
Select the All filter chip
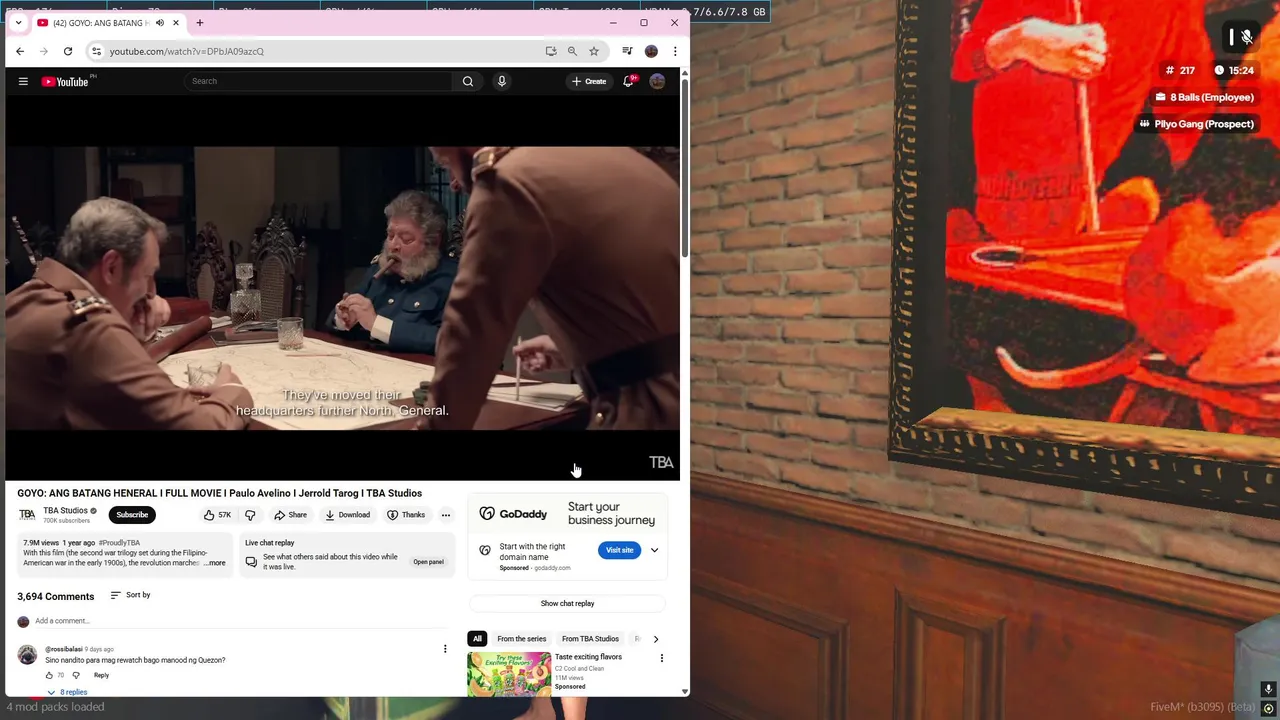[477, 639]
